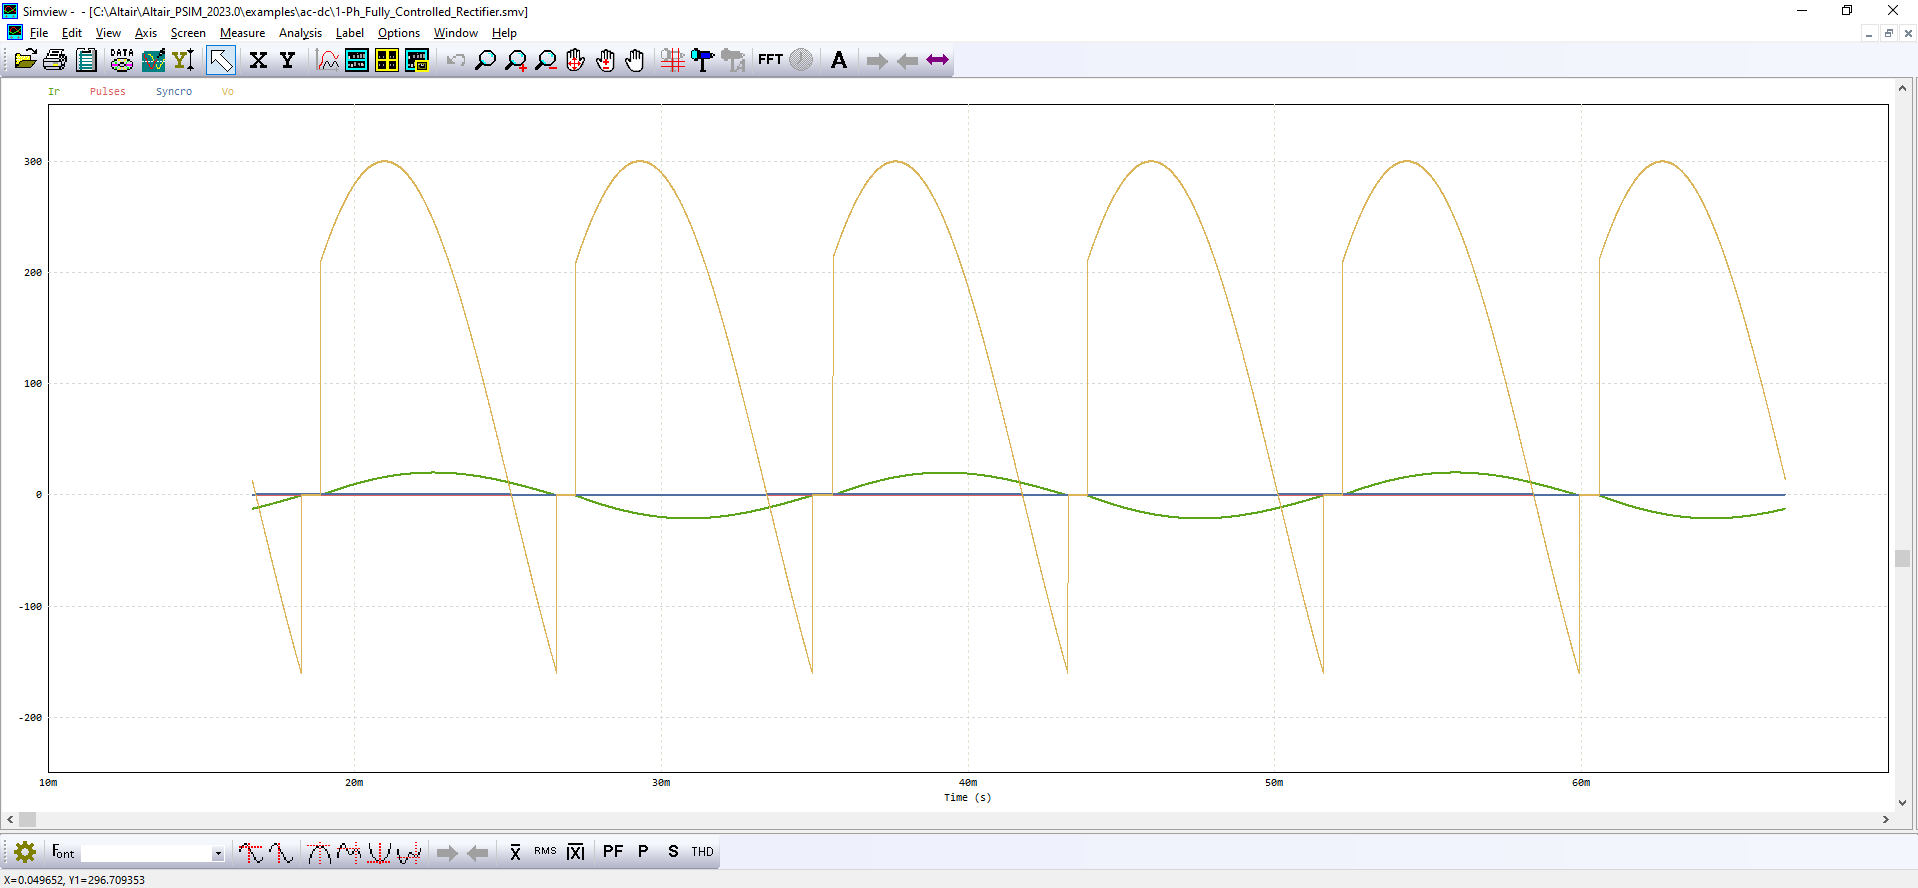Open the Window menu

[x=456, y=33]
